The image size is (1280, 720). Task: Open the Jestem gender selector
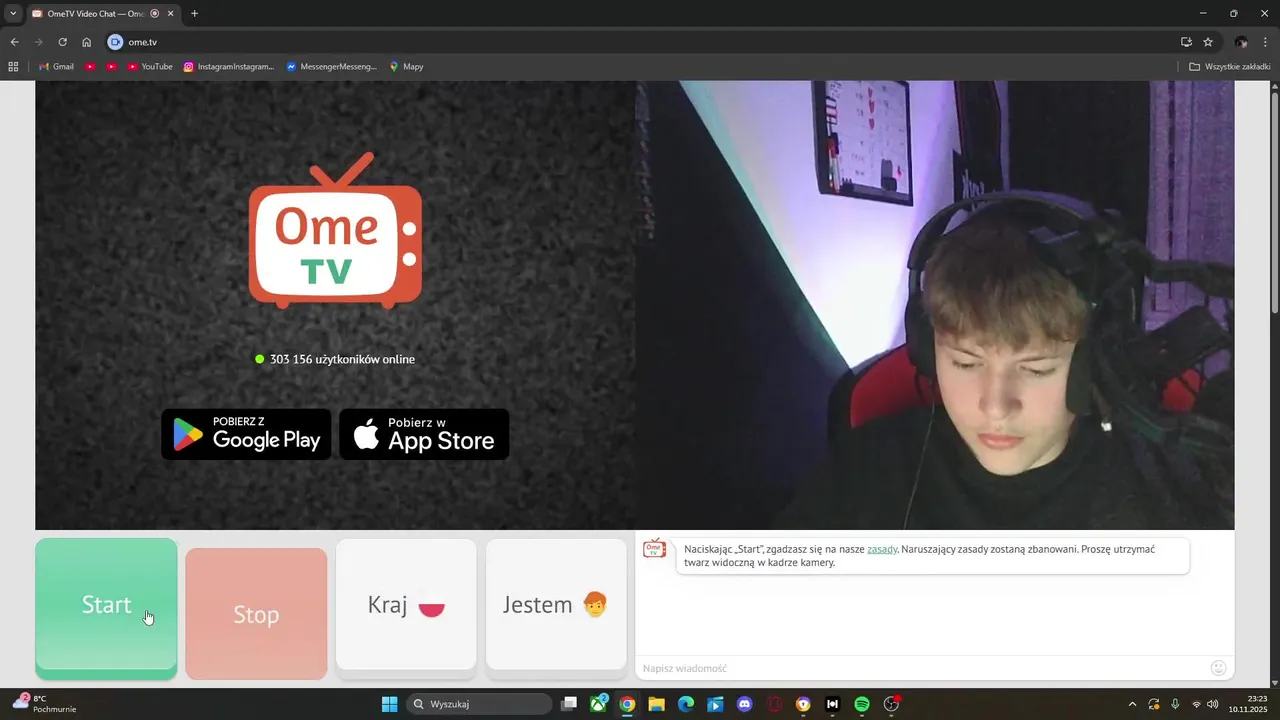(556, 605)
